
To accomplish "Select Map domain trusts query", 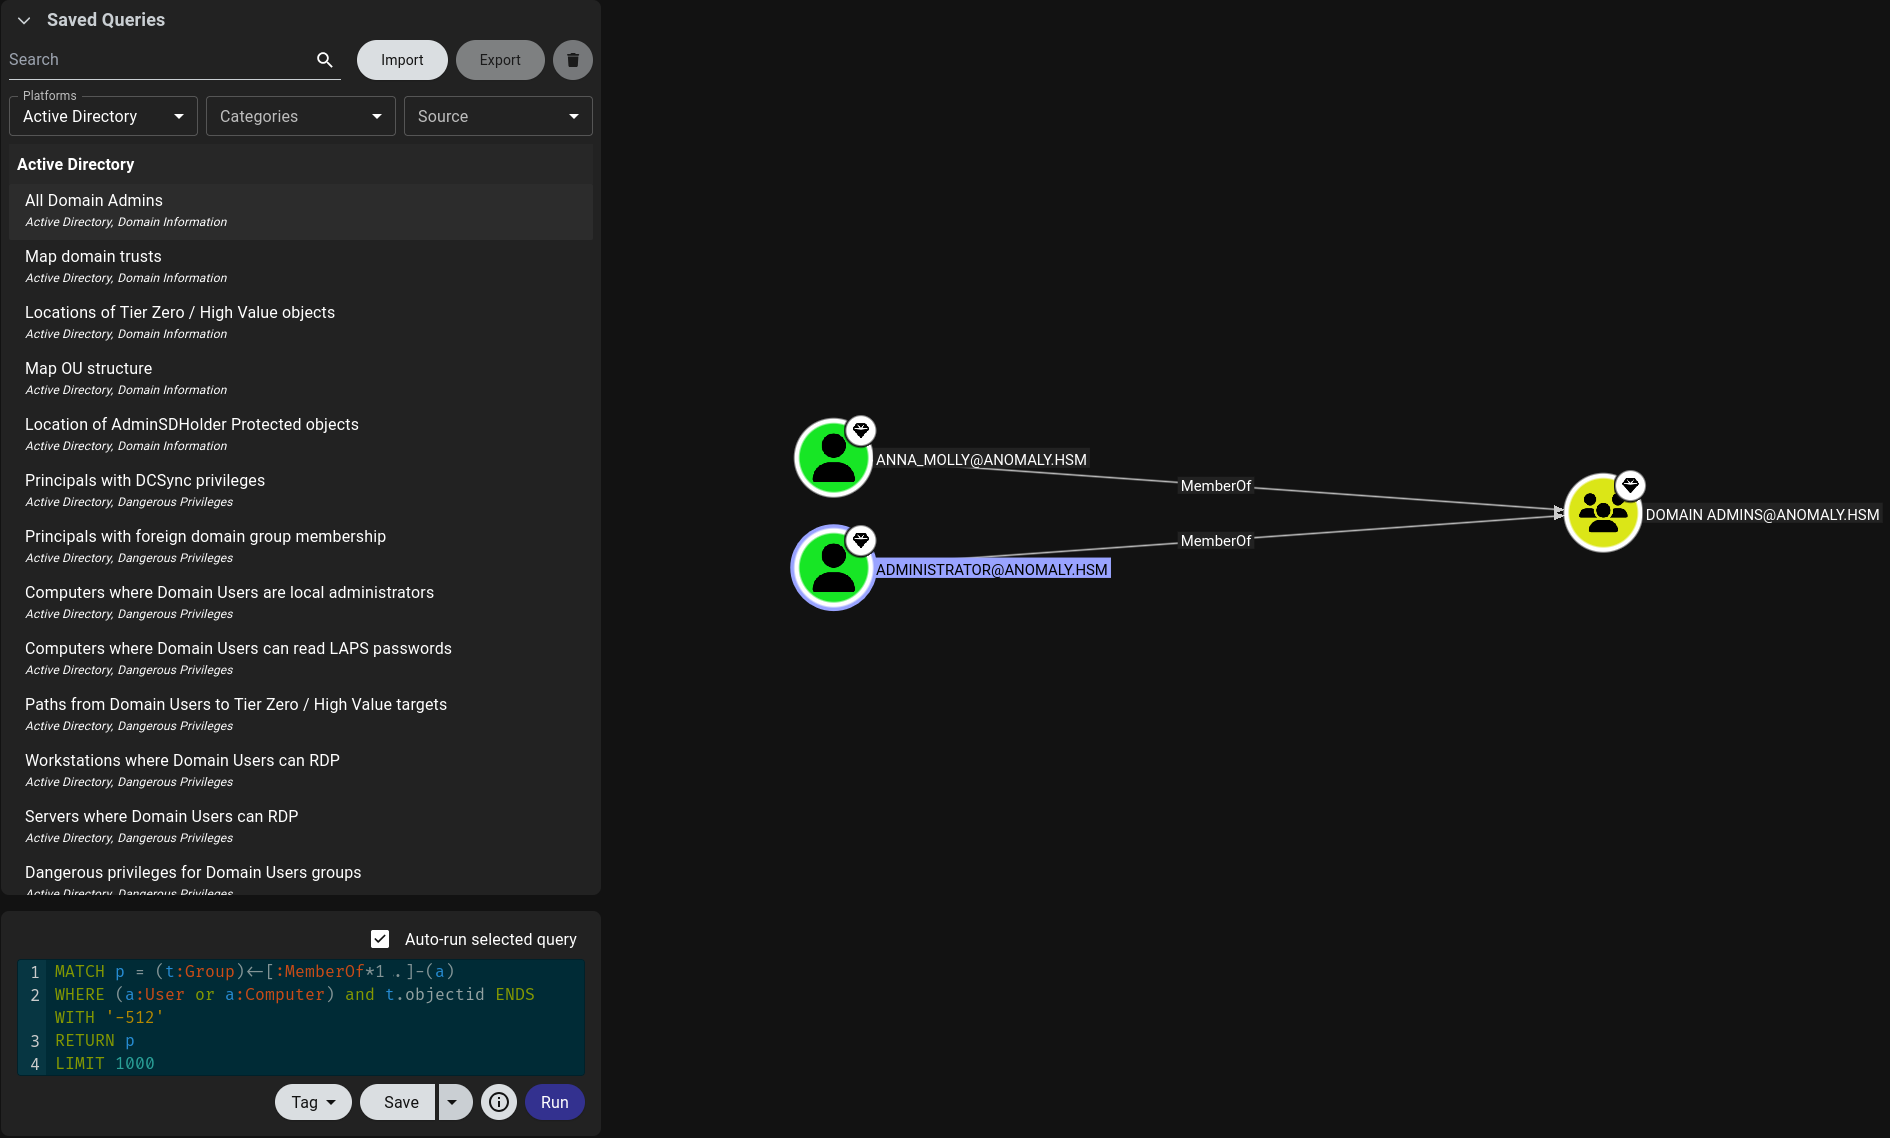I will click(x=93, y=257).
